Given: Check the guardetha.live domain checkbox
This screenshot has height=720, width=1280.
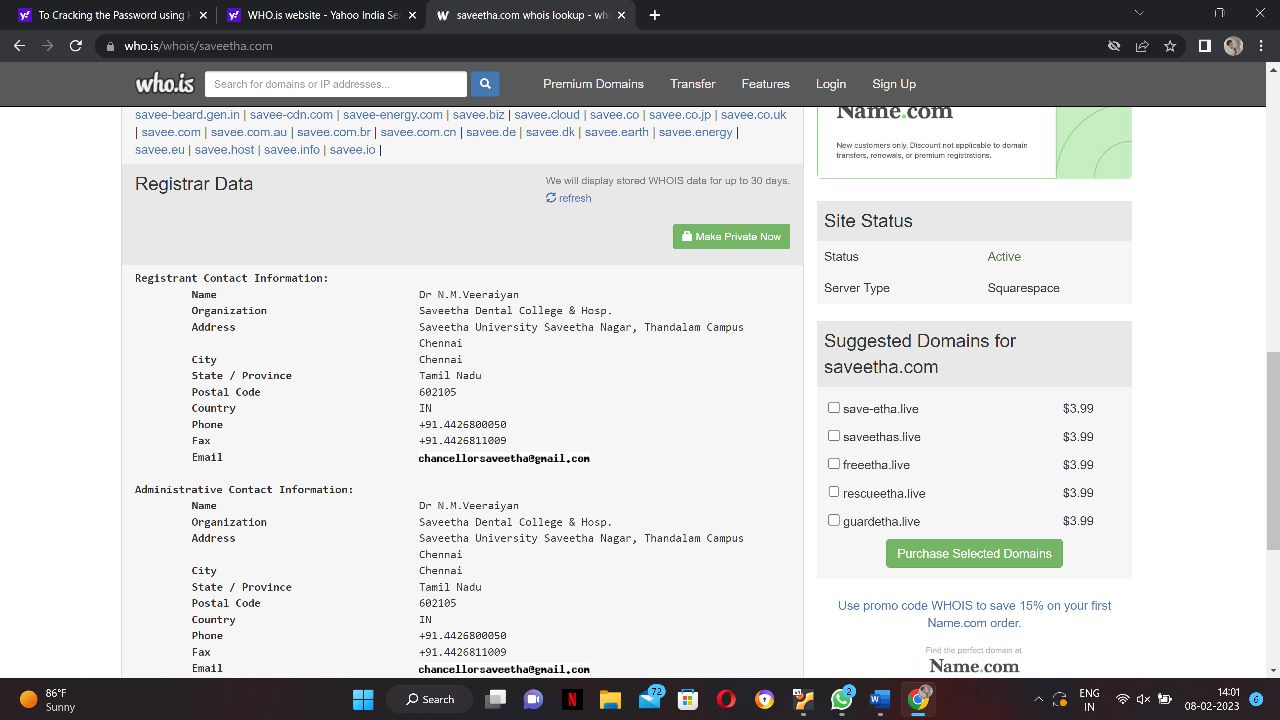Looking at the screenshot, I should 833,519.
